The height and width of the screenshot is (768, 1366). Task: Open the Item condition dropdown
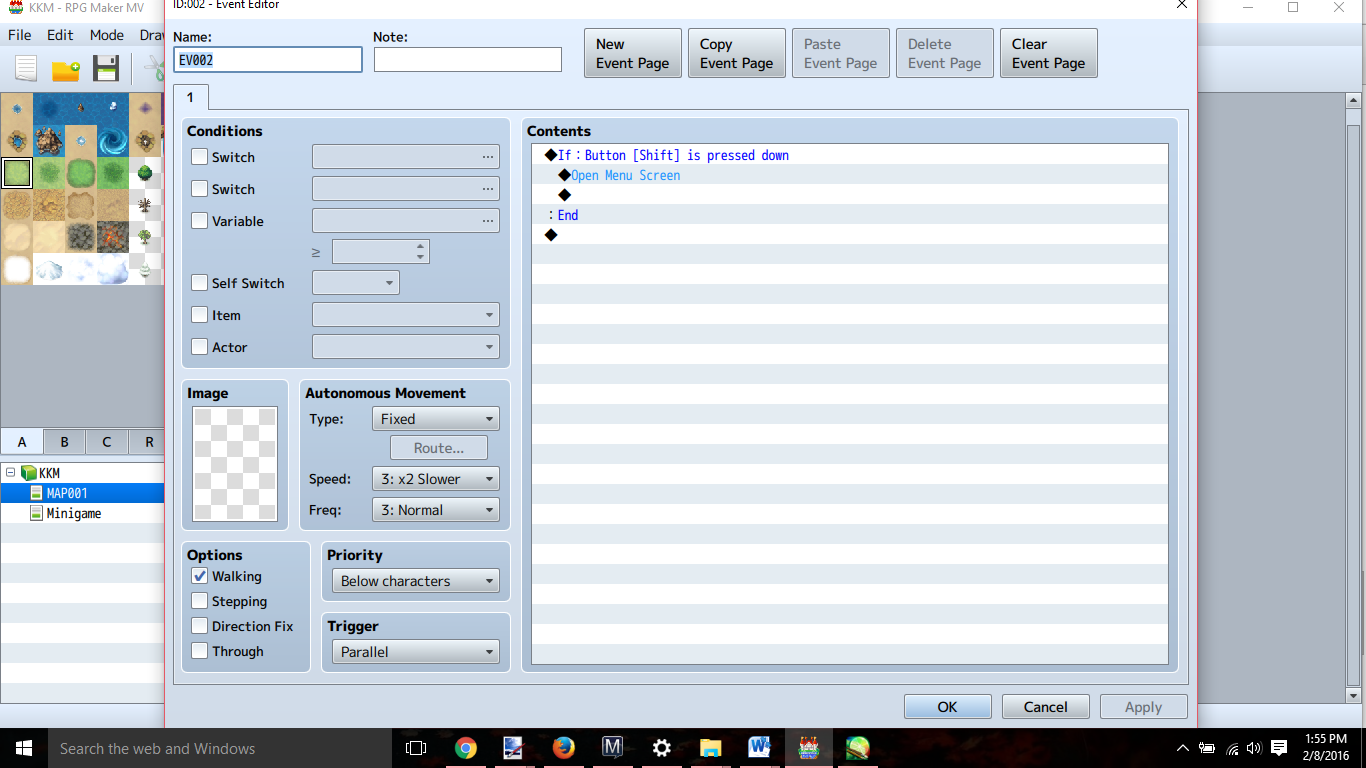[406, 315]
